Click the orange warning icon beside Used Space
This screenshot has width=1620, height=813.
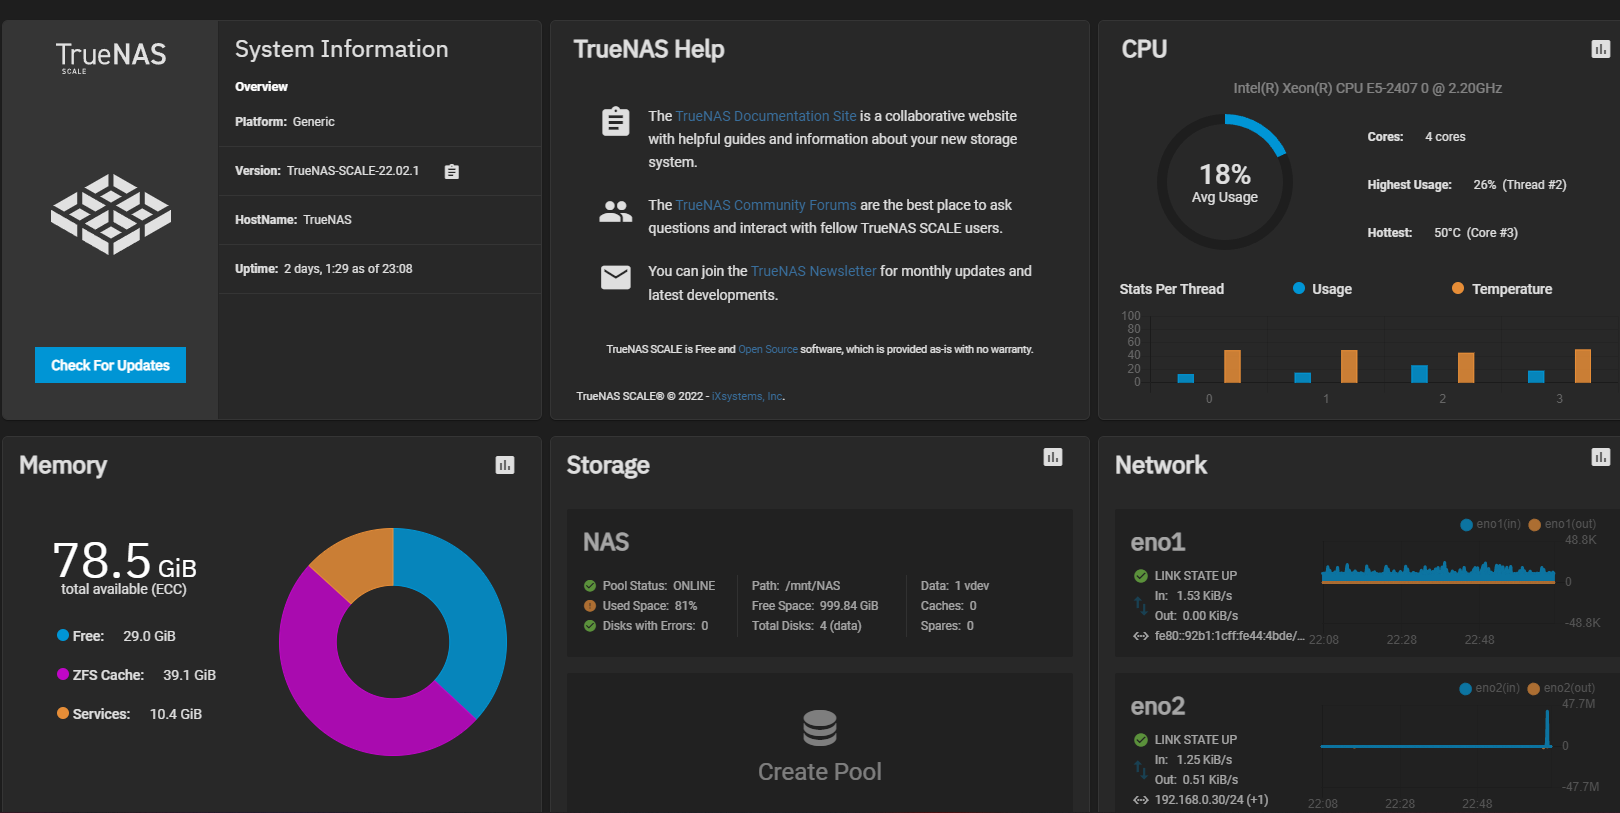click(x=590, y=606)
